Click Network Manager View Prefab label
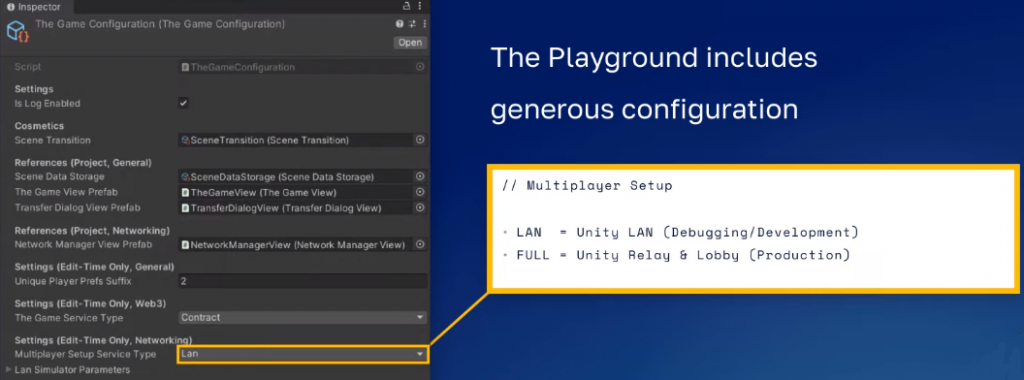1024x380 pixels. click(x=83, y=244)
